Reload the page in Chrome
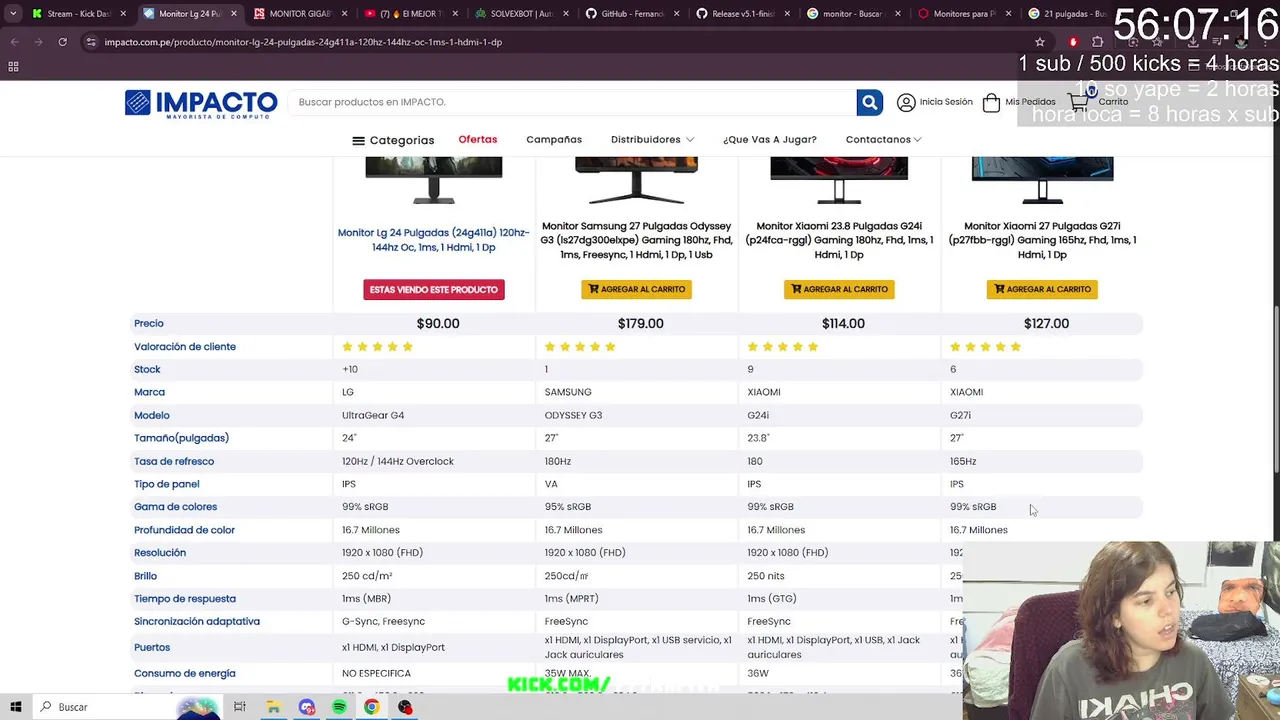 click(x=62, y=42)
